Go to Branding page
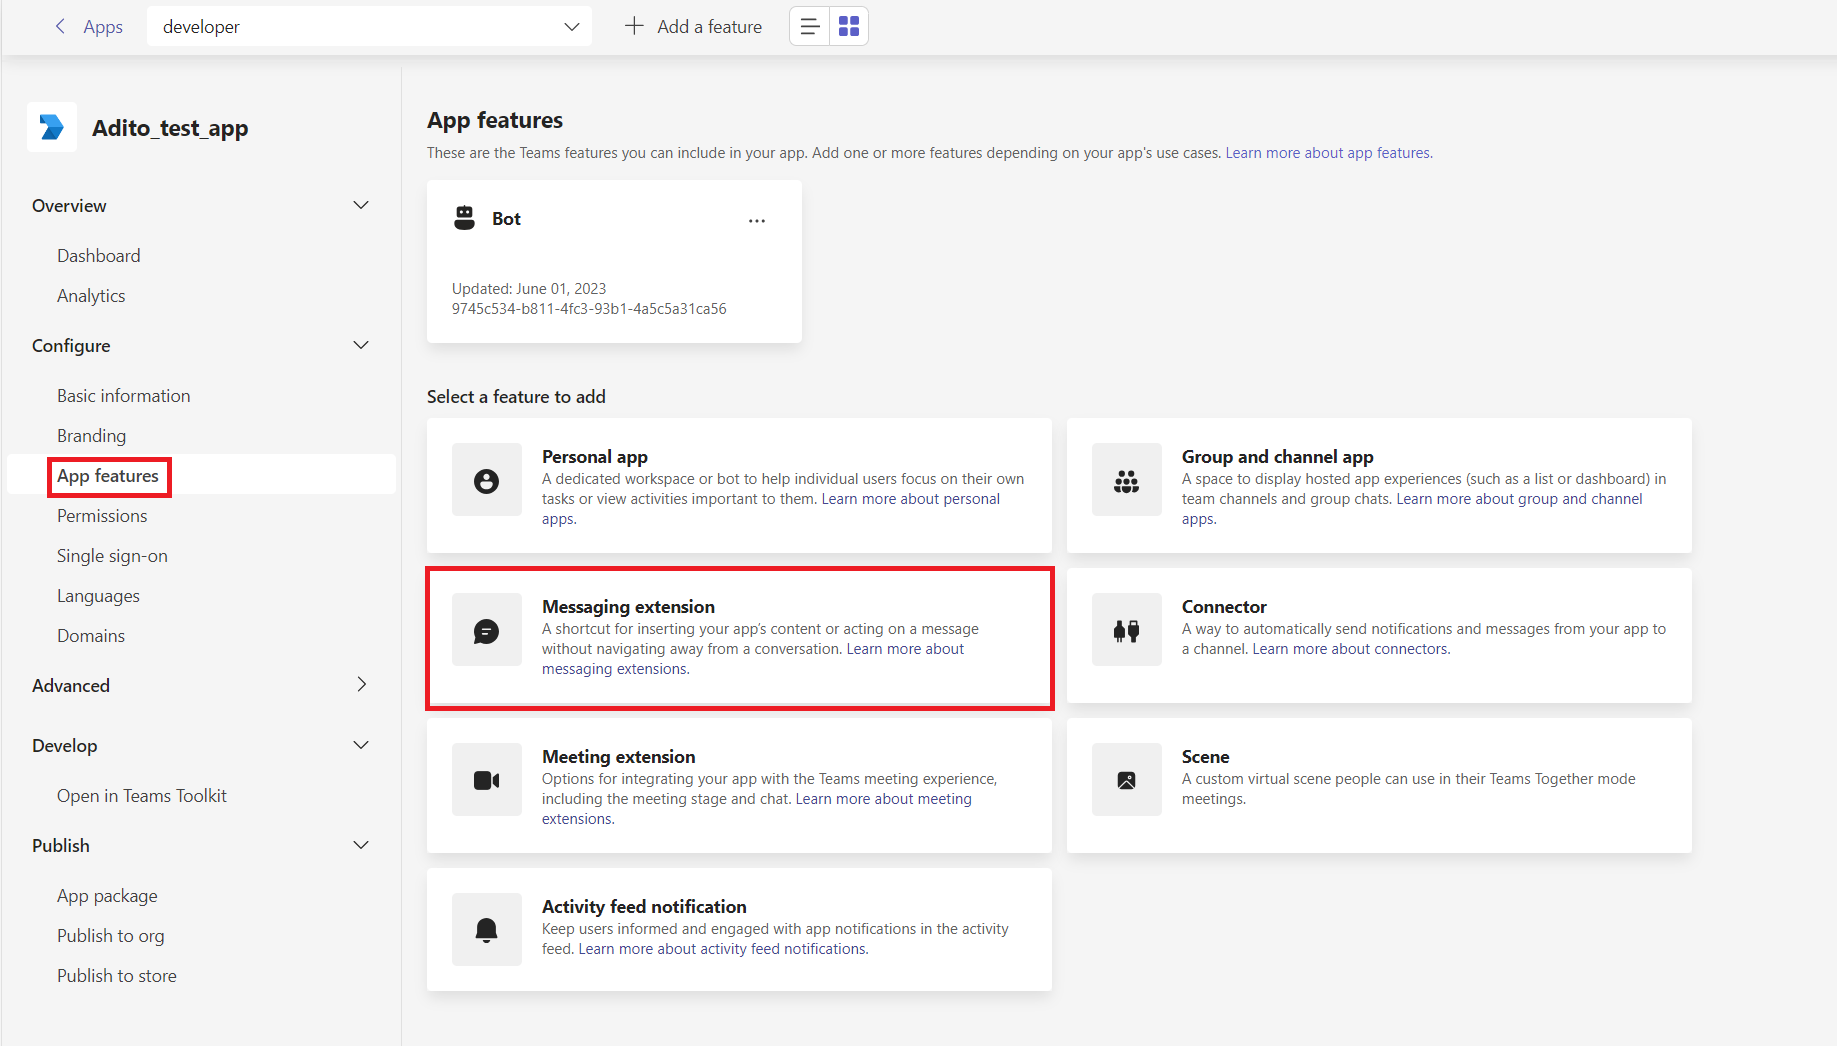1837x1046 pixels. (x=92, y=436)
